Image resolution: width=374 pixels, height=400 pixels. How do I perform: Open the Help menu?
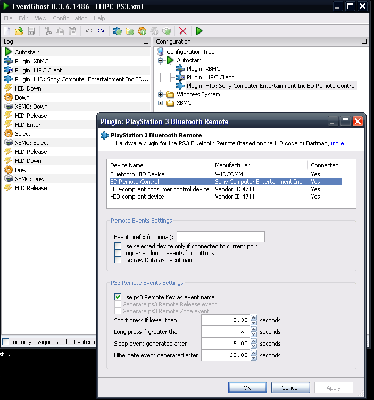[x=99, y=18]
